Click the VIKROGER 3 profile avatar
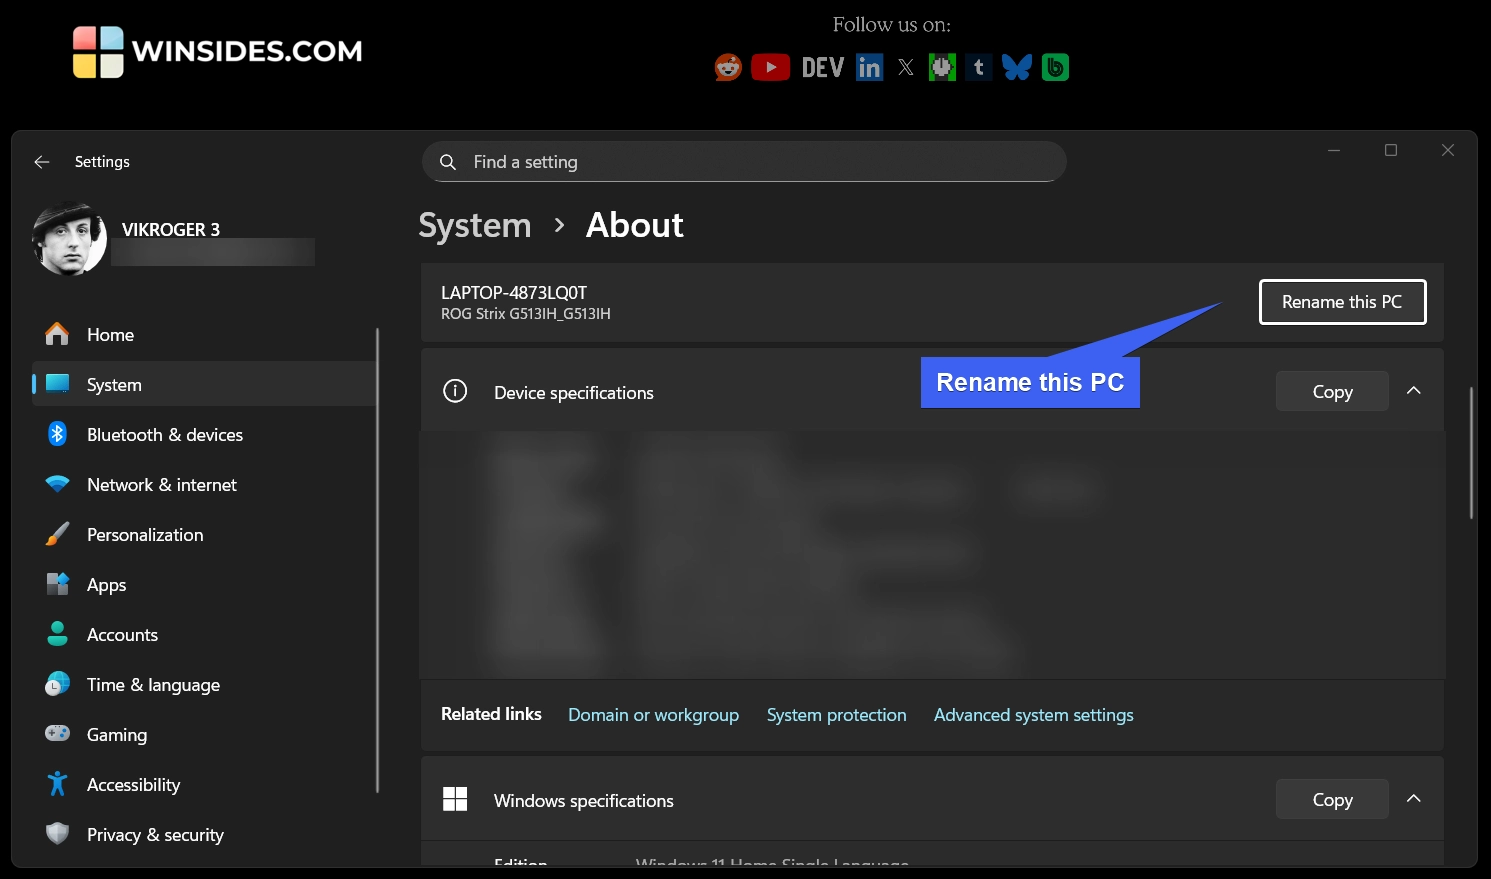 [x=70, y=238]
